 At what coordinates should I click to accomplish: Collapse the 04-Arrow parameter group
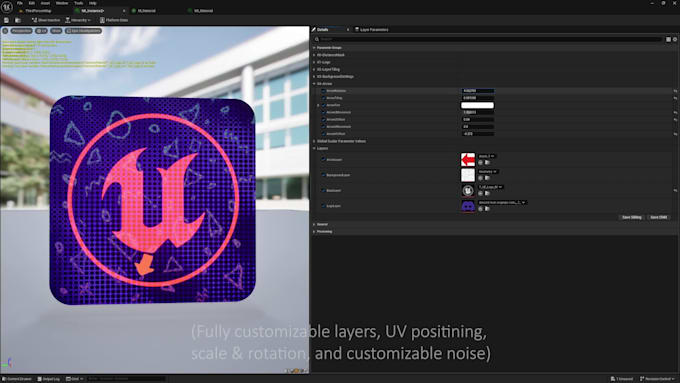coord(314,84)
